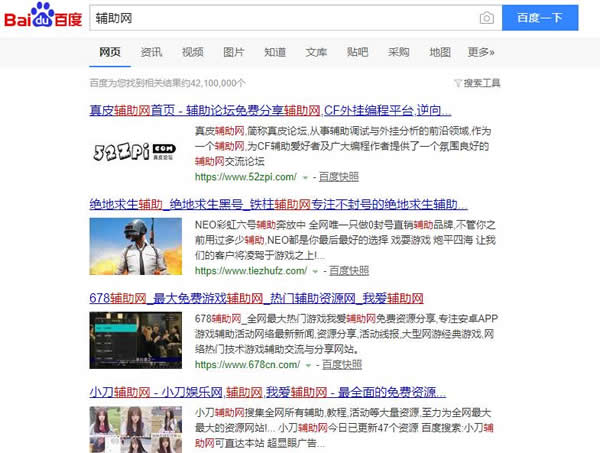This screenshot has height=453, width=600.
Task: Click the 52zpi logo thumbnail
Action: 135,152
